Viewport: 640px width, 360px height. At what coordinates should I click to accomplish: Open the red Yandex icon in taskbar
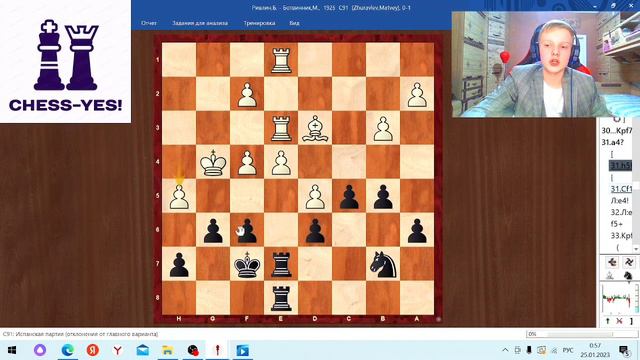(x=93, y=350)
